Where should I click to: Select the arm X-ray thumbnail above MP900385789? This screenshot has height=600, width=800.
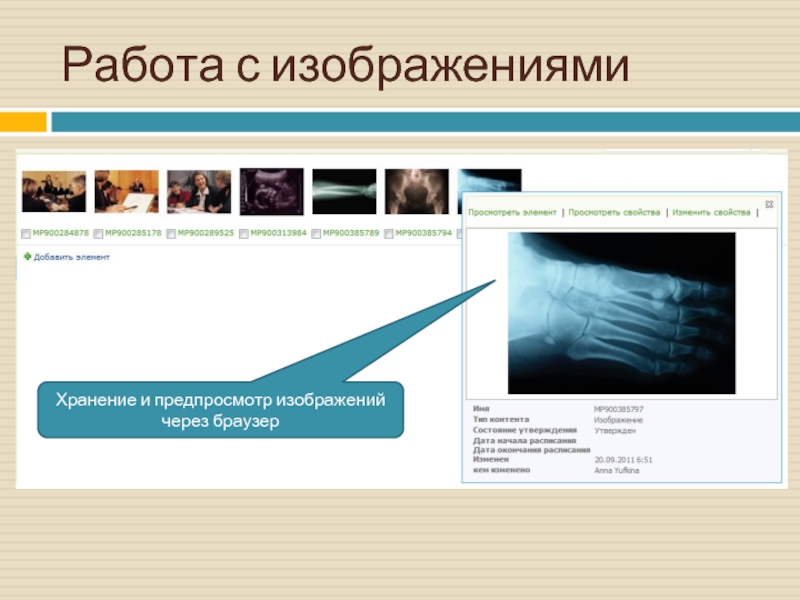pyautogui.click(x=344, y=192)
